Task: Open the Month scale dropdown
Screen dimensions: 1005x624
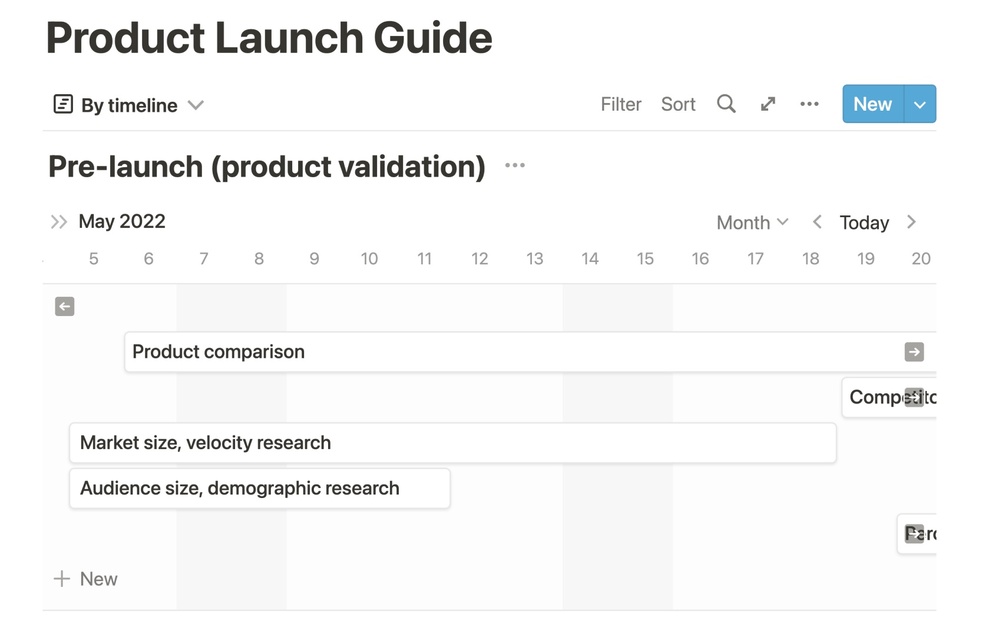Action: [x=752, y=222]
